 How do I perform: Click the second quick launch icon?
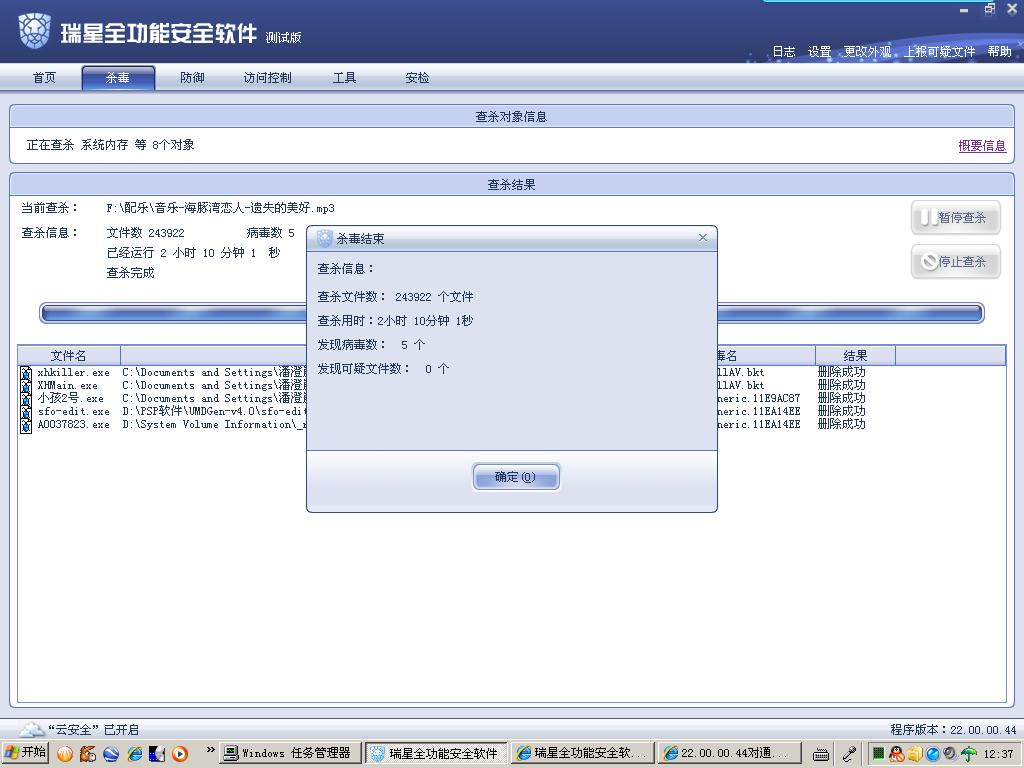pos(88,754)
